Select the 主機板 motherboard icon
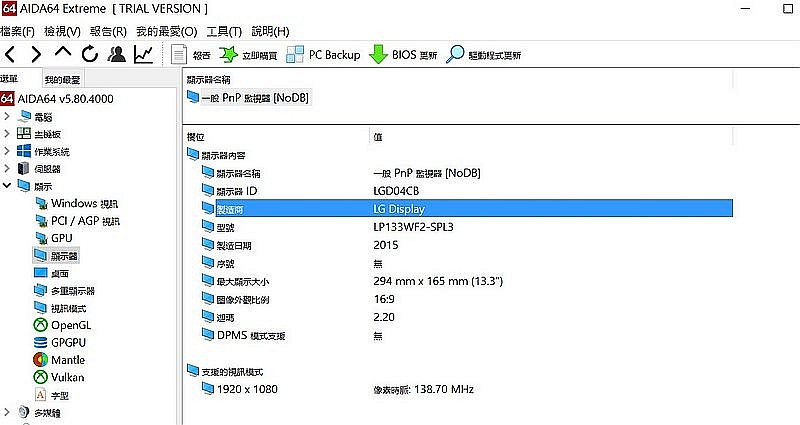 [24, 134]
